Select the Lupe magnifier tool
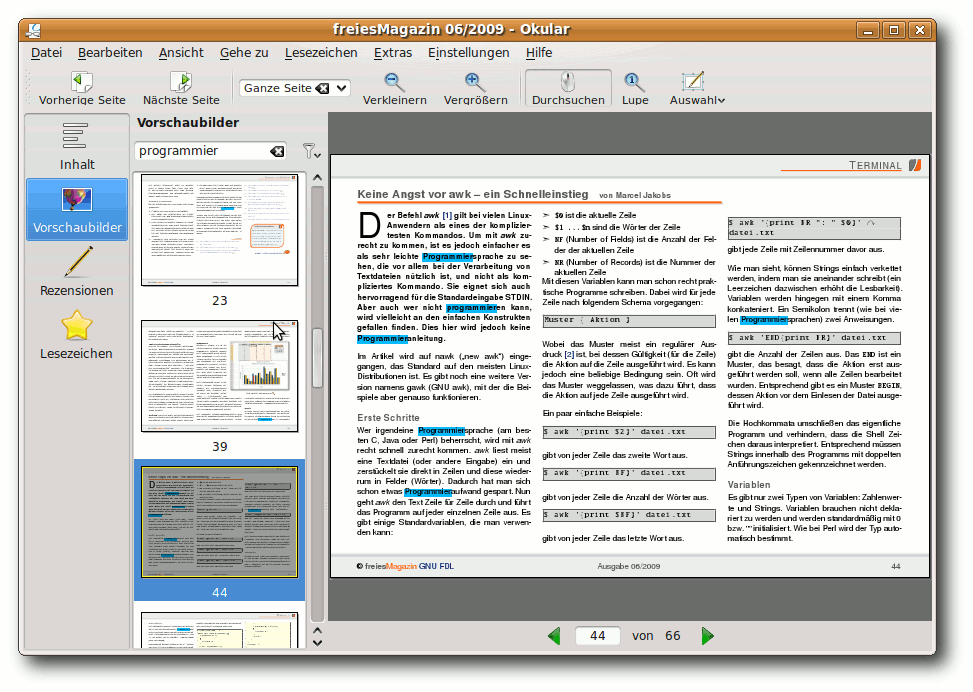The image size is (973, 692). point(635,89)
